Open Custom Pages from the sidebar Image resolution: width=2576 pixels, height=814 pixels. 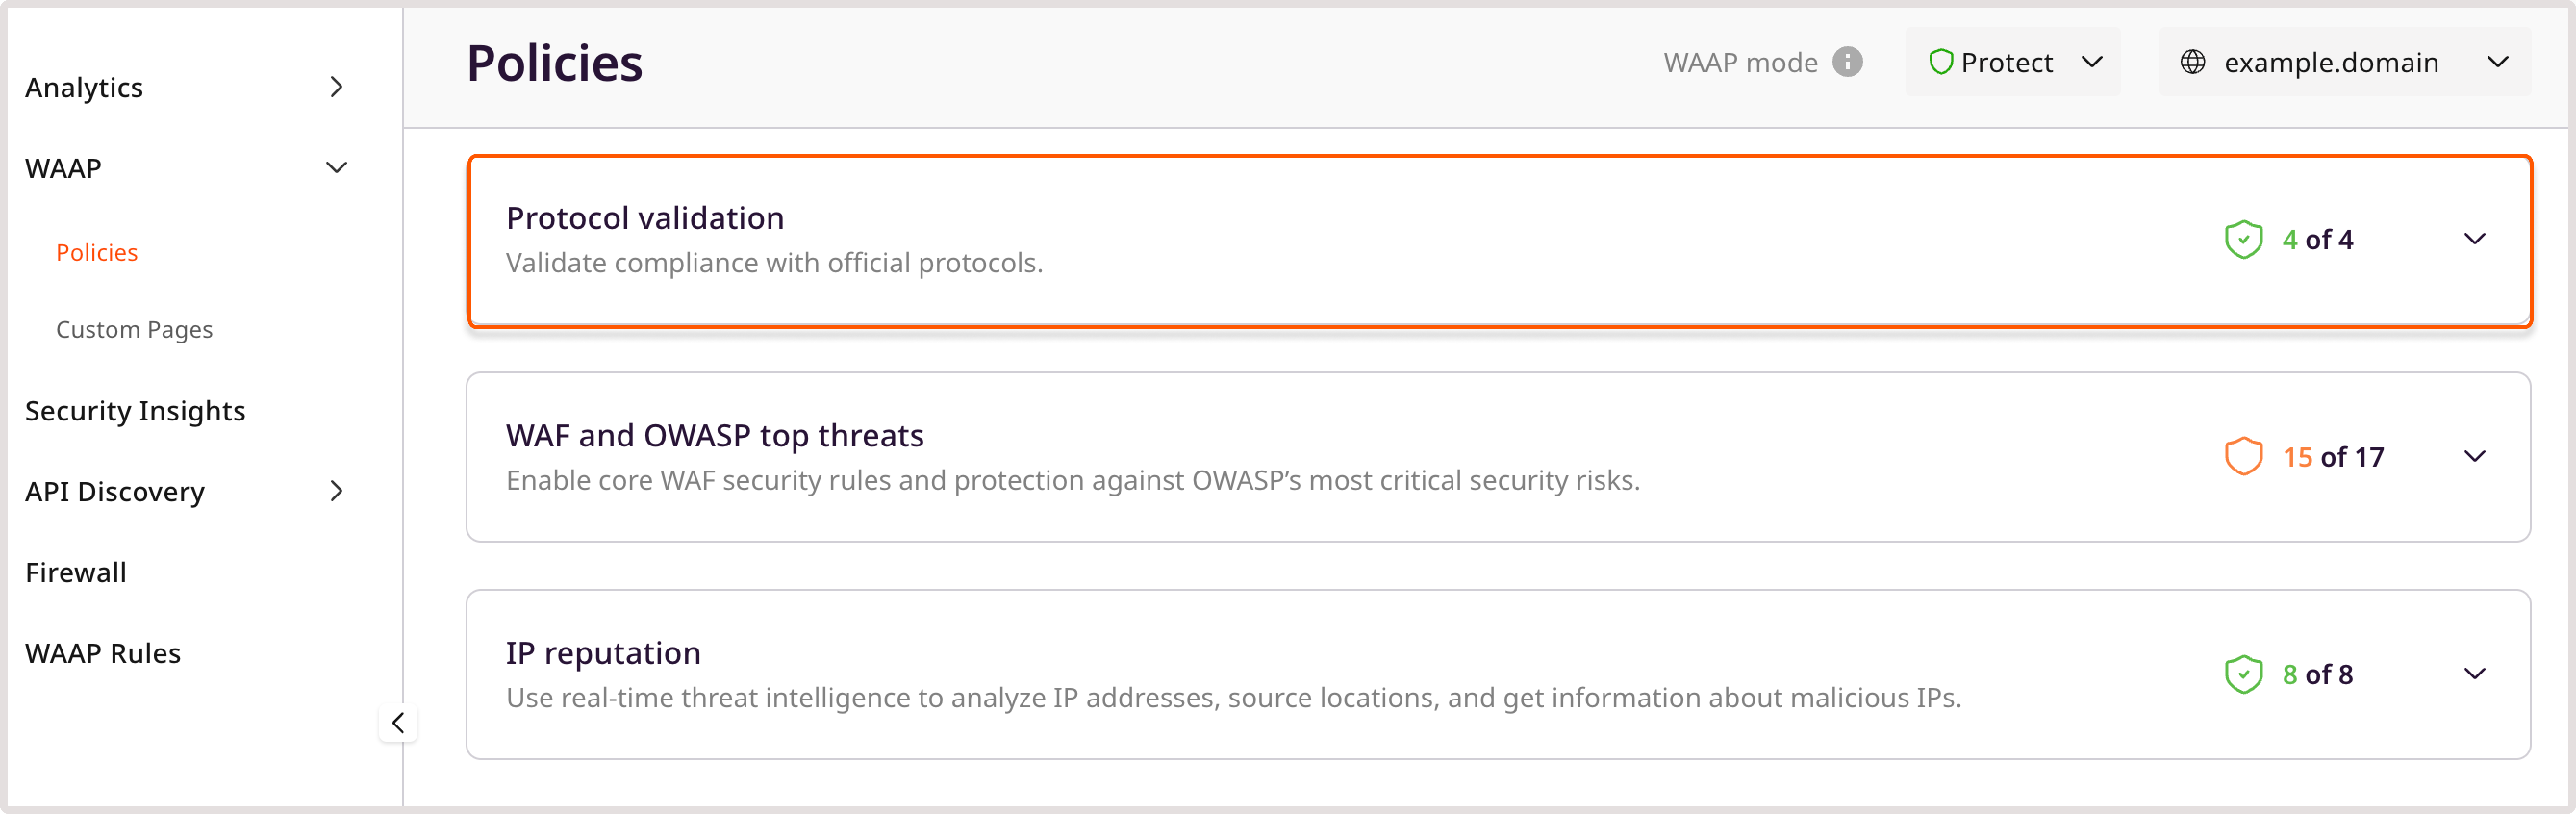tap(134, 328)
